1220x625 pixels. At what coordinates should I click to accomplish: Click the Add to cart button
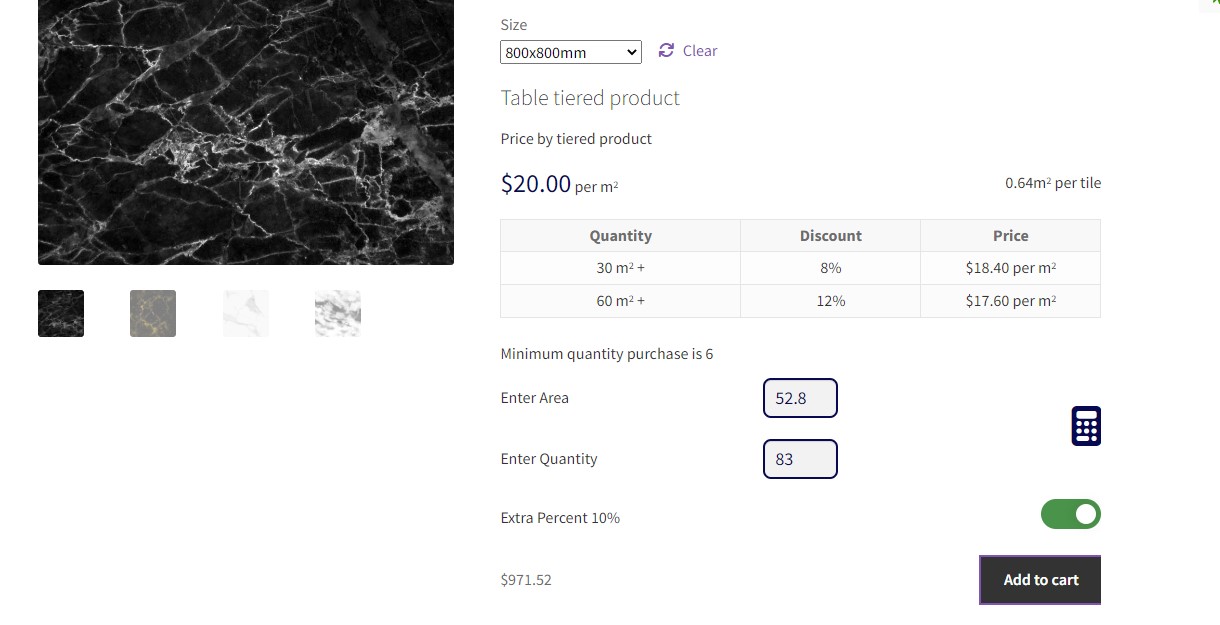click(1040, 579)
